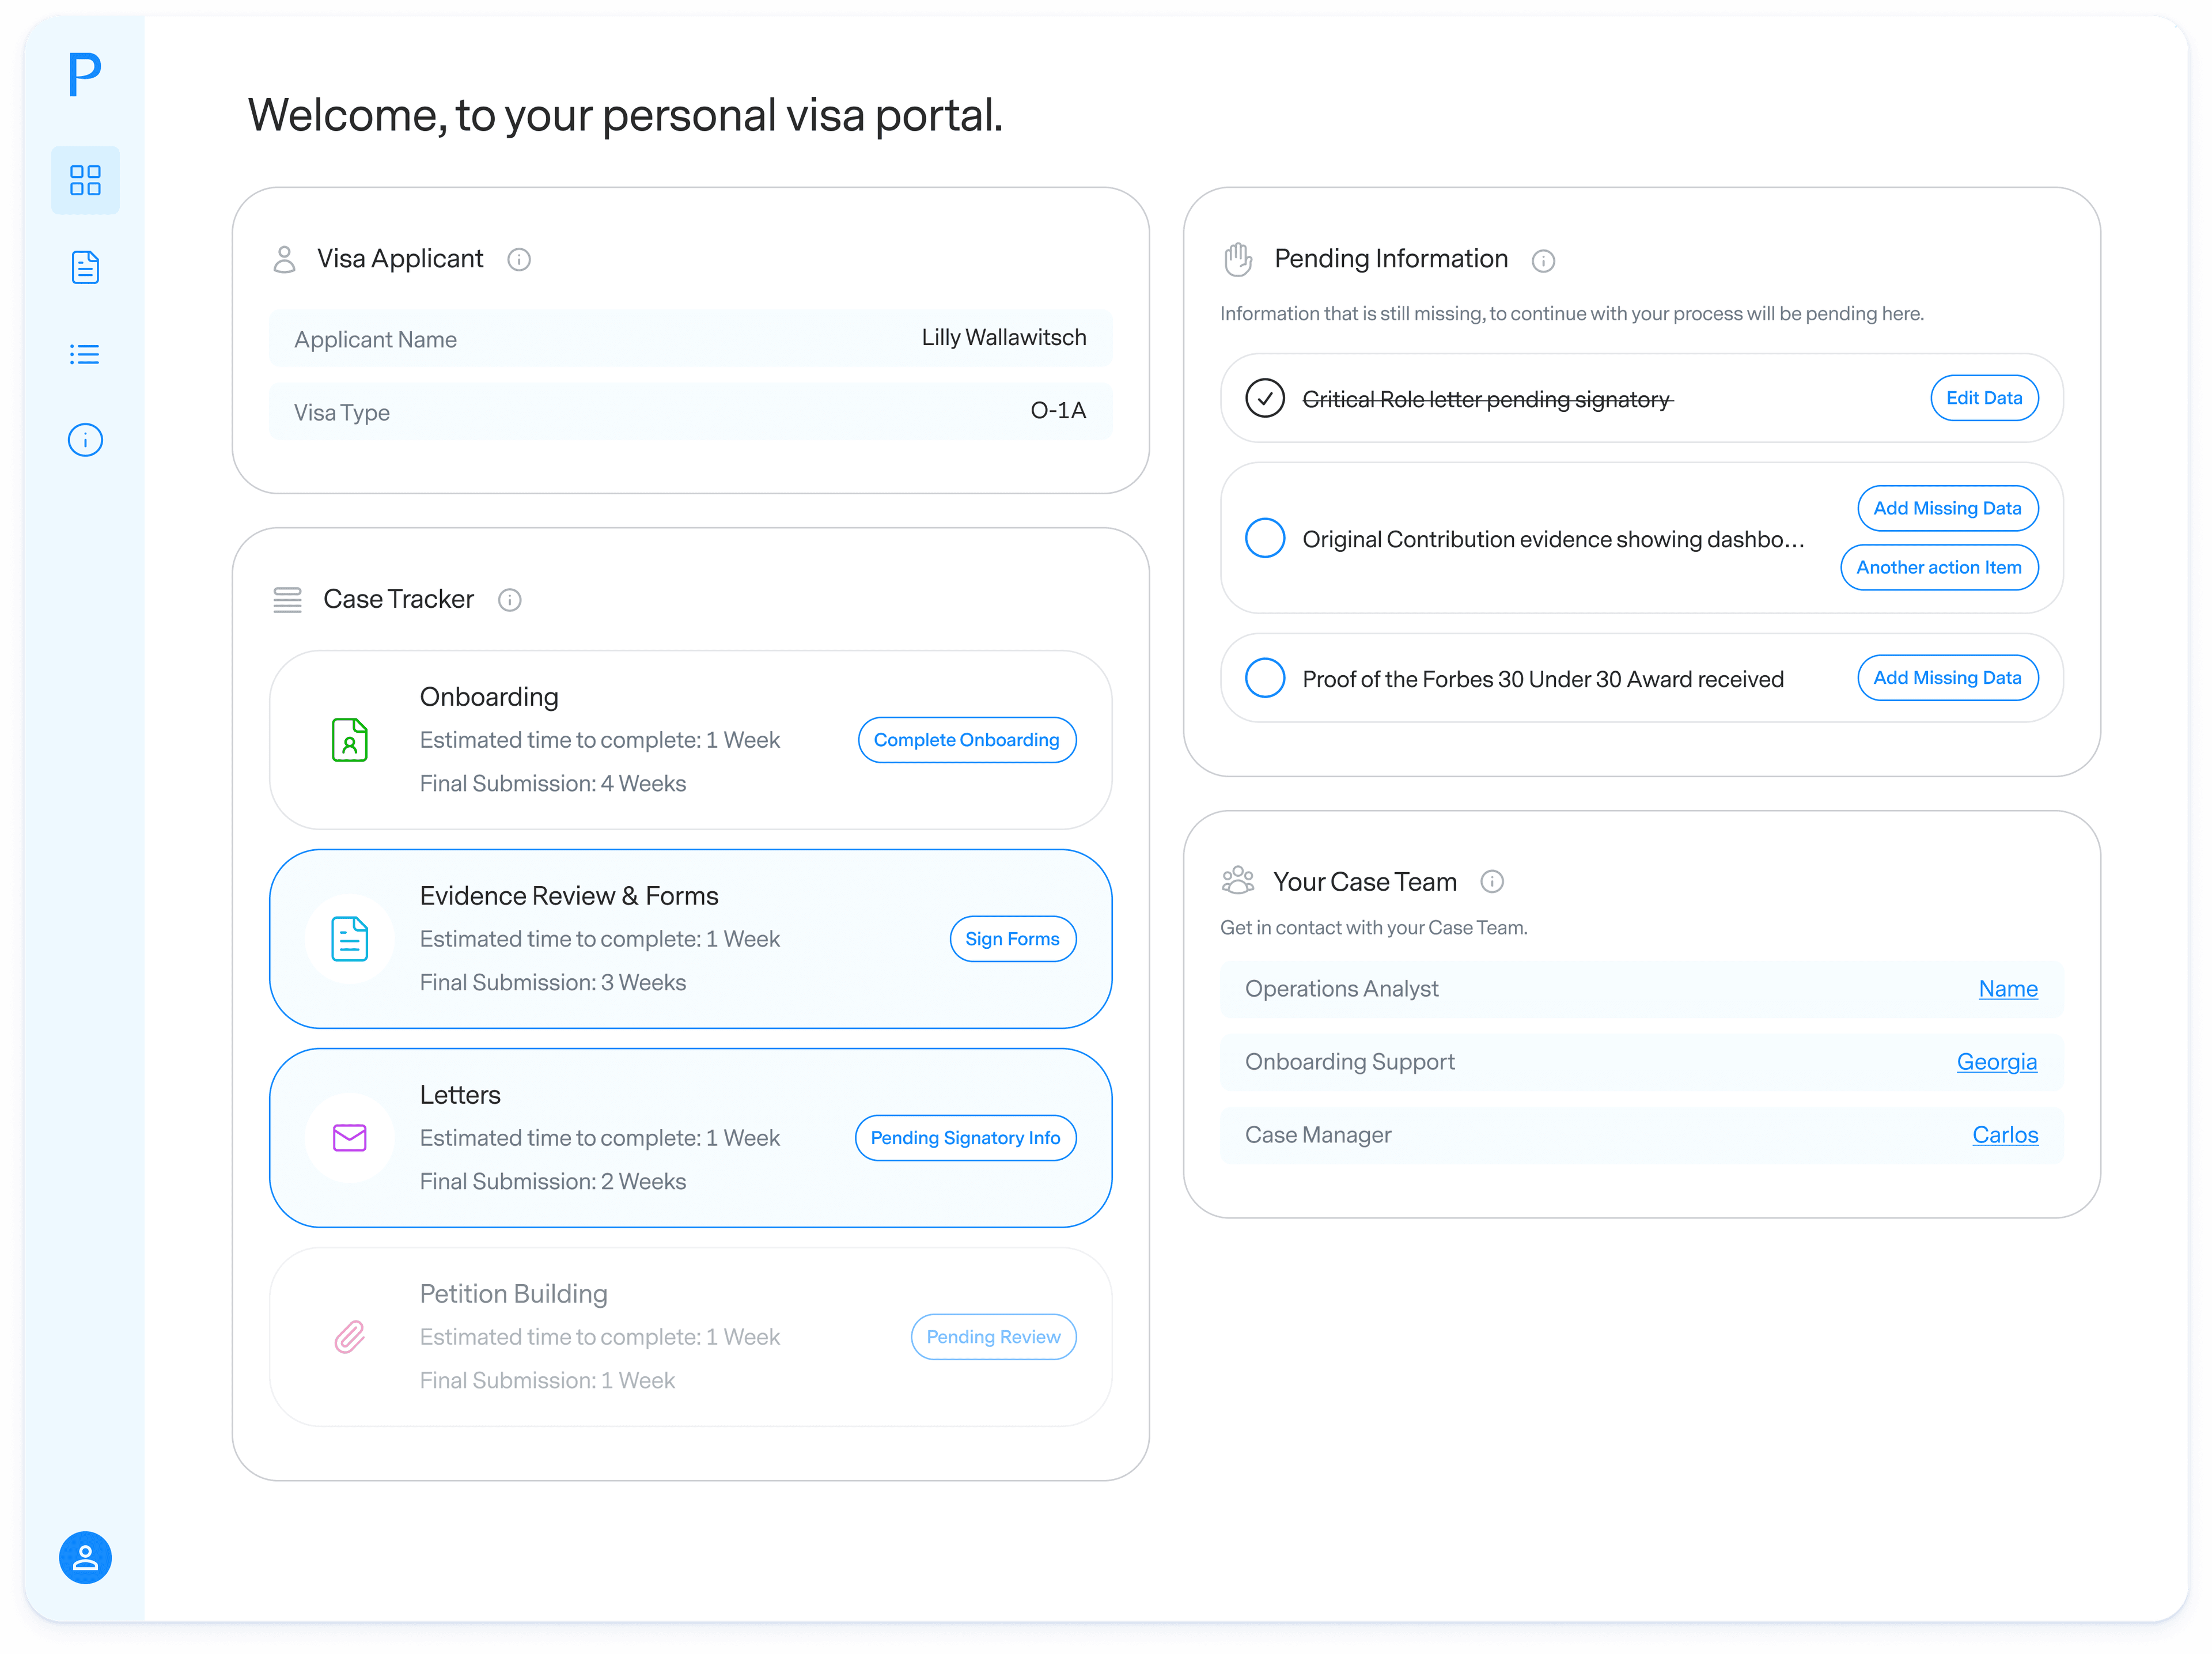
Task: Switch to the Evidence Review & Forms stage card
Action: coord(690,938)
